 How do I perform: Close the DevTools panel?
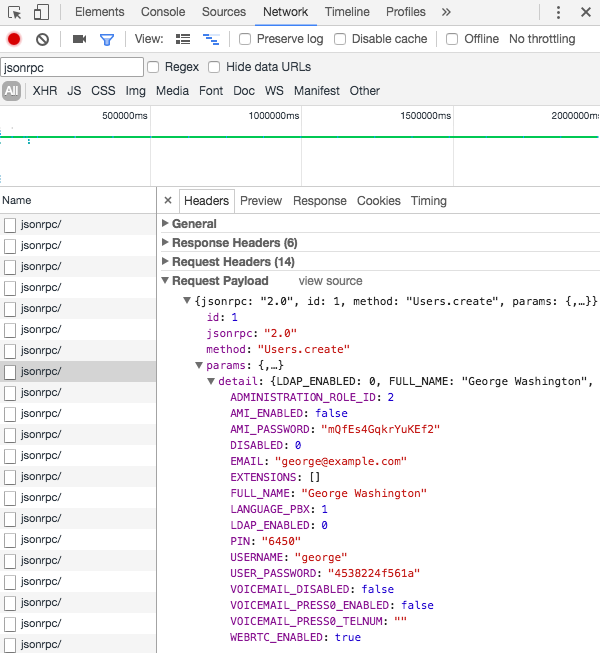click(586, 12)
